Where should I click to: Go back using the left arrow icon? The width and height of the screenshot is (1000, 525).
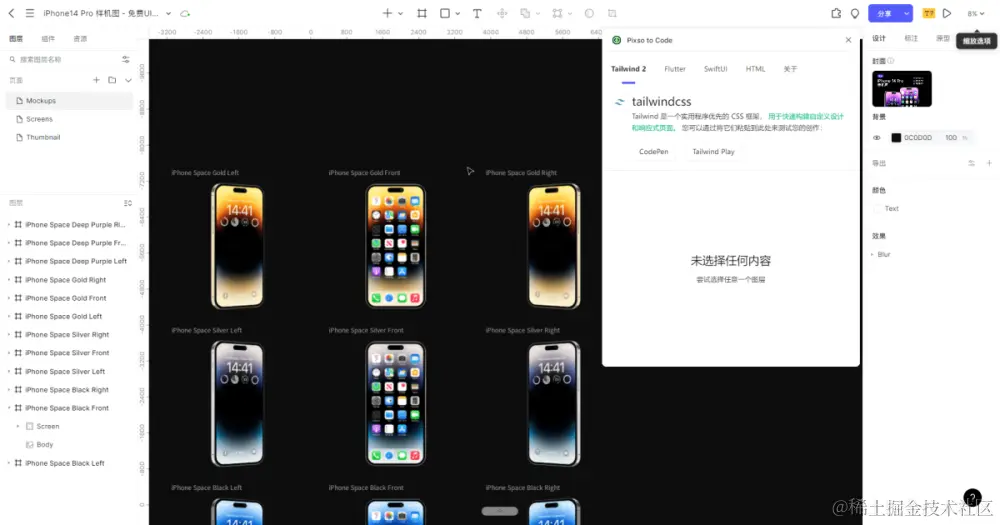point(11,13)
